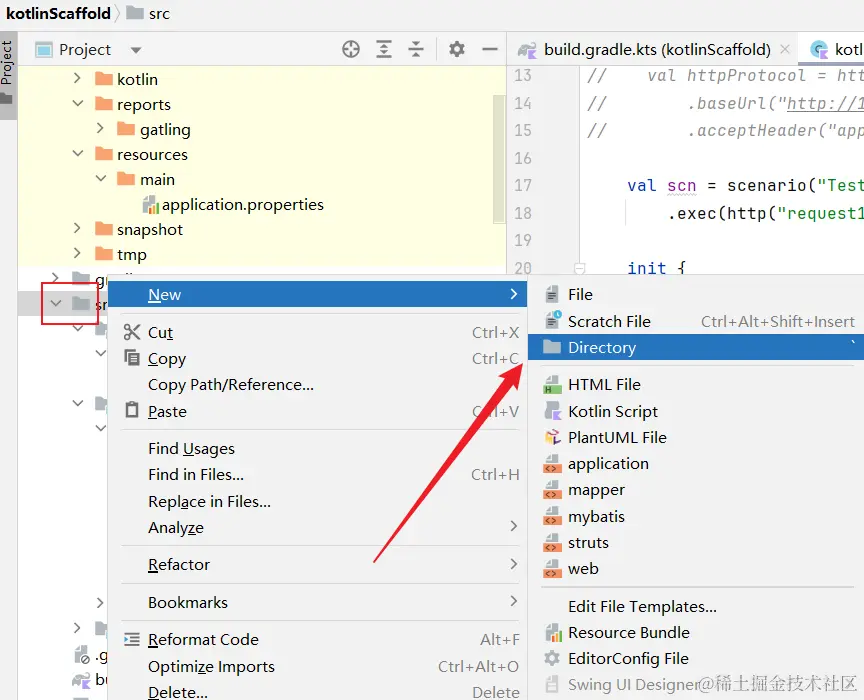The image size is (864, 700).
Task: Click the scn variable in editor code
Action: [x=682, y=186]
